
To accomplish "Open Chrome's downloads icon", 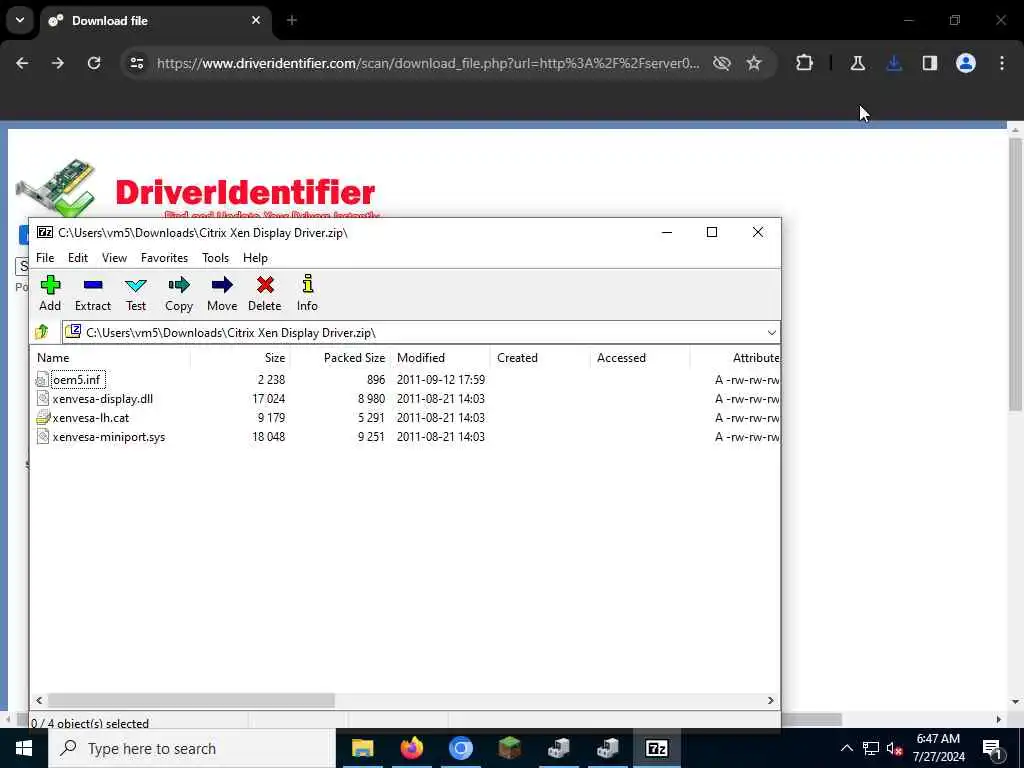I will pyautogui.click(x=894, y=63).
